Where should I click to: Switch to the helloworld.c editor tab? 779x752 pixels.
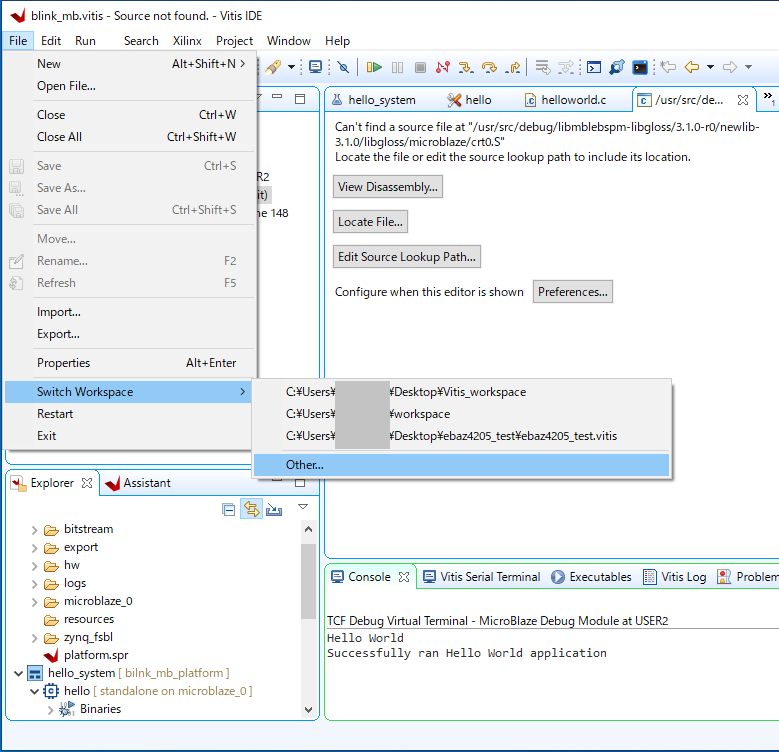tap(566, 100)
